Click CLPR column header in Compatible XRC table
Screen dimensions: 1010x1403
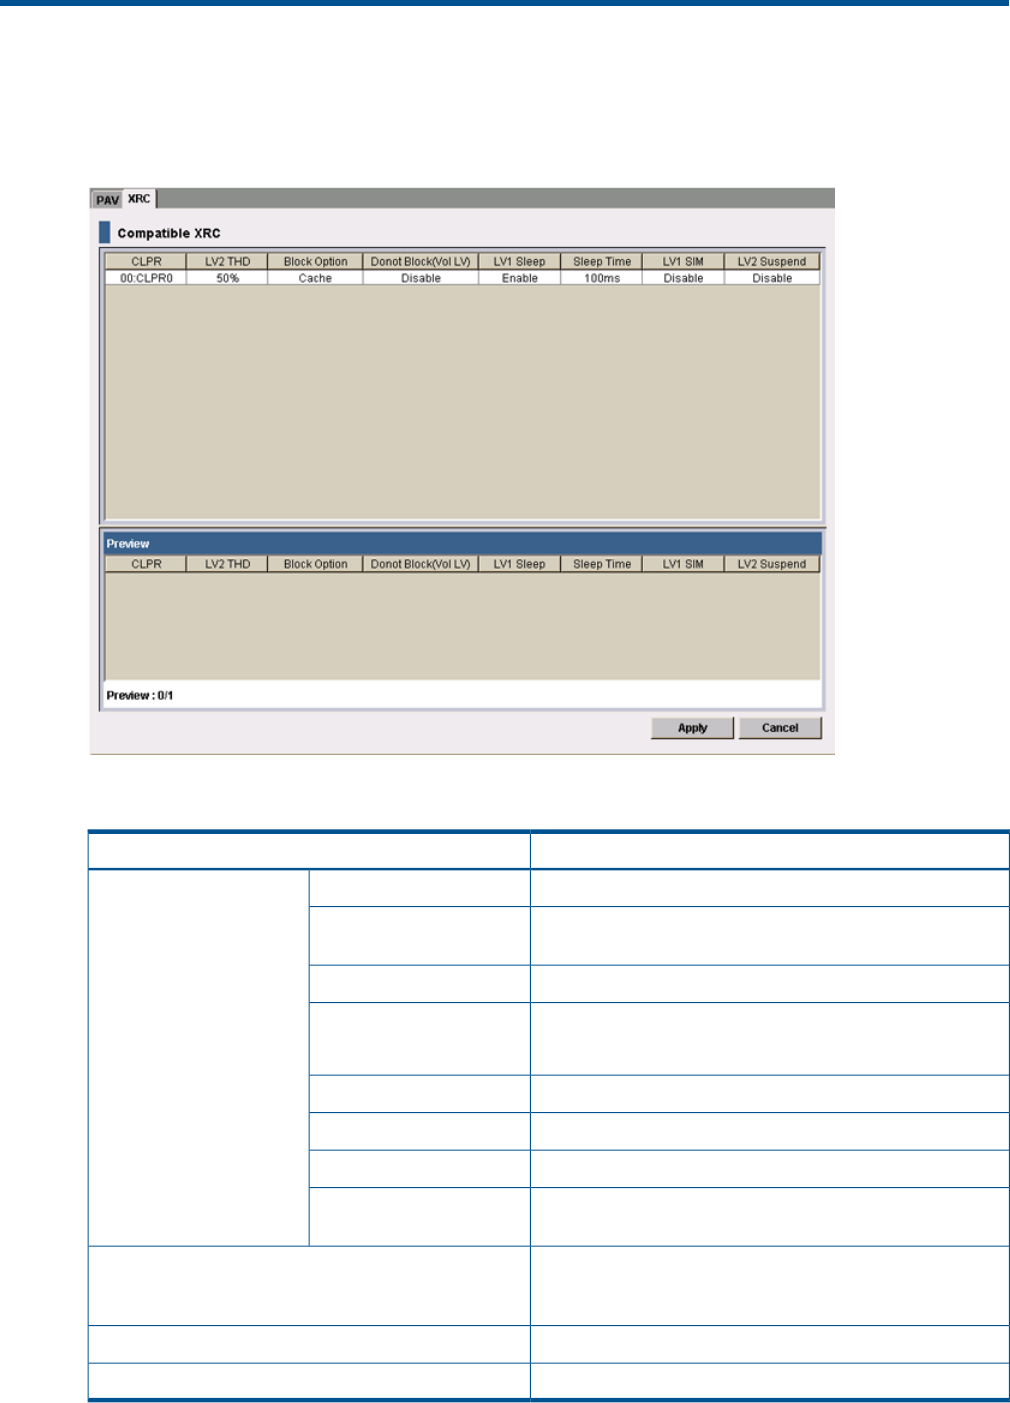point(146,262)
